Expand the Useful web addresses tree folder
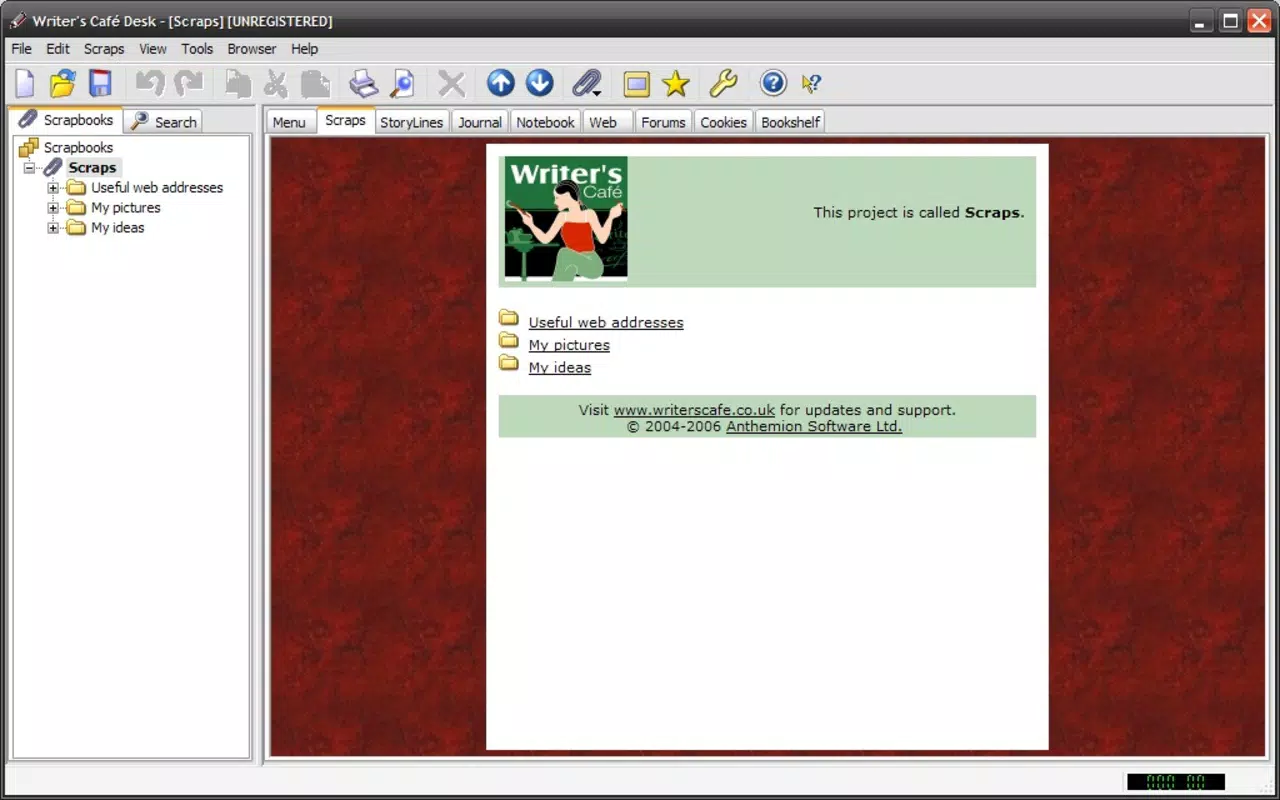The image size is (1280, 800). point(54,188)
